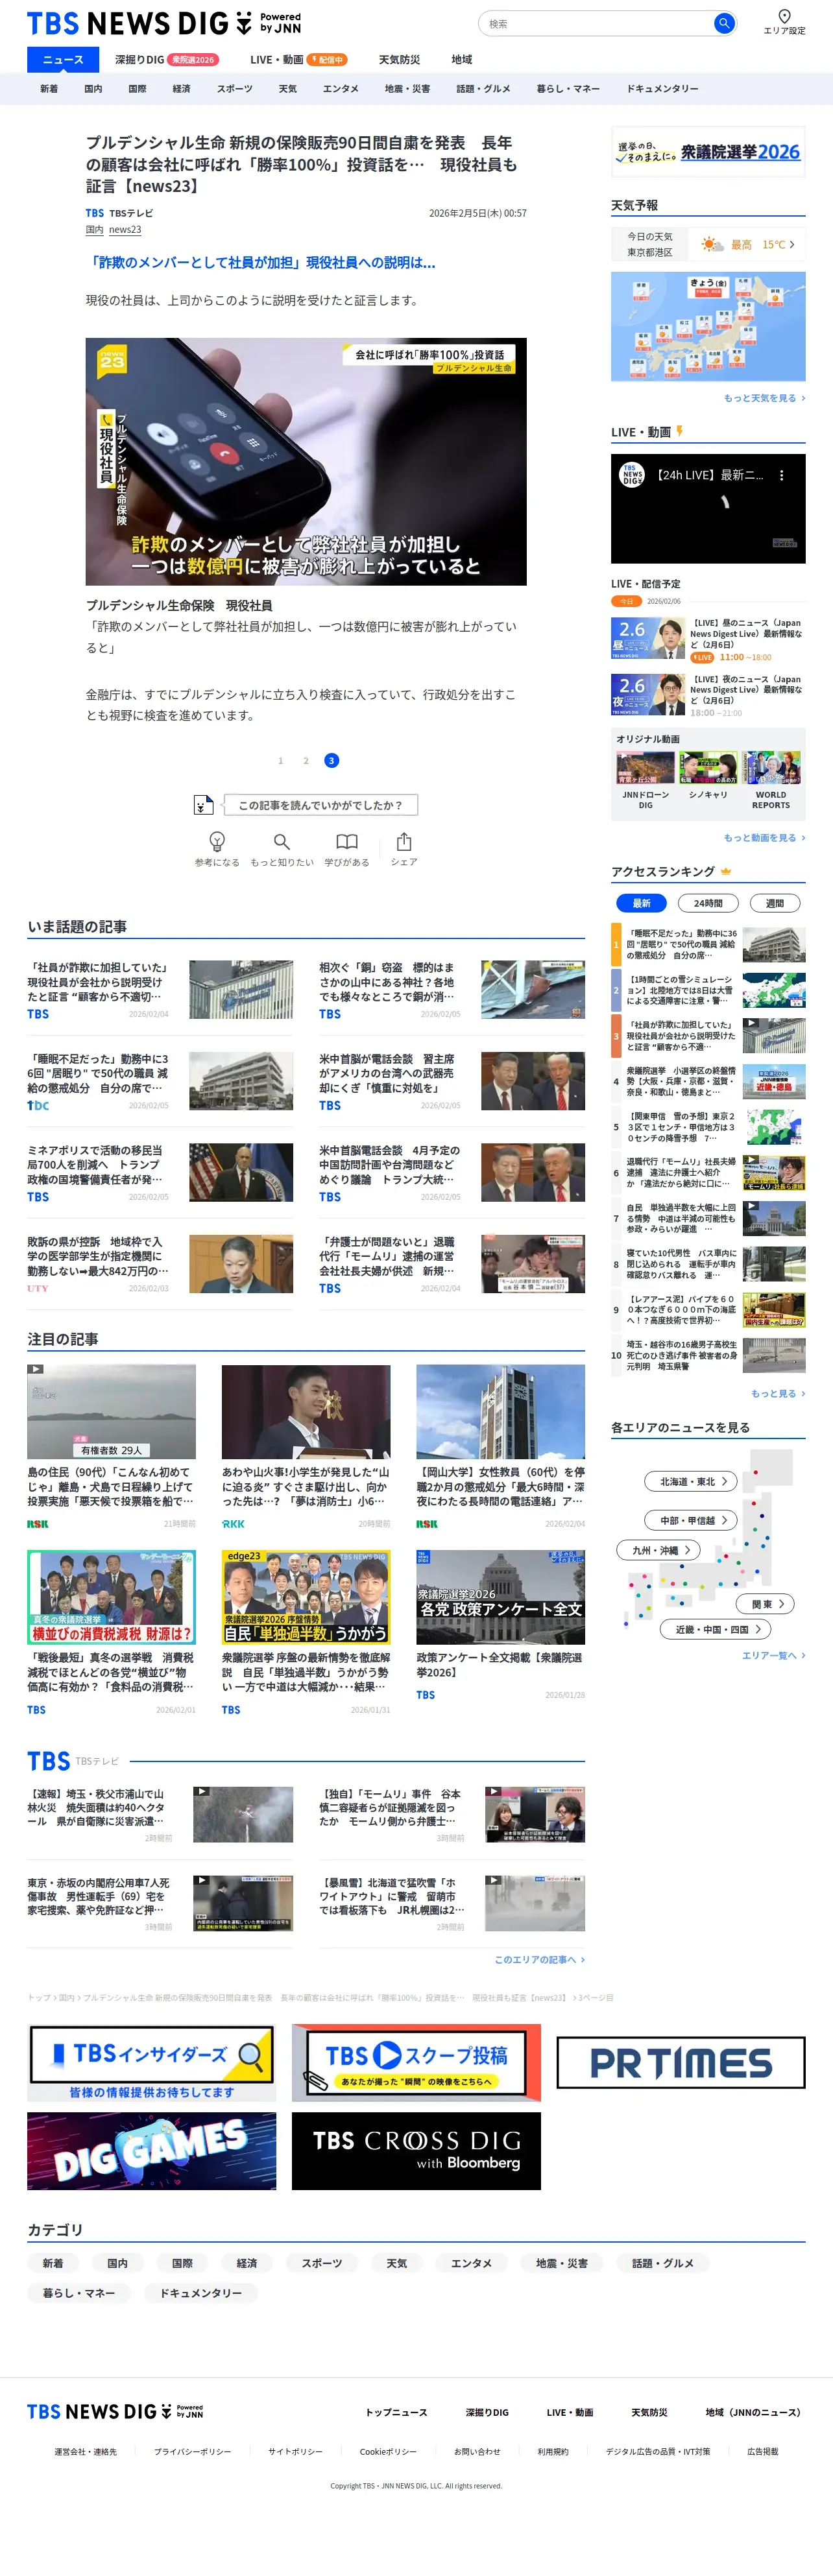This screenshot has width=833, height=2576.
Task: Open the ドキュメンタリー sub-navigation item
Action: click(x=662, y=89)
